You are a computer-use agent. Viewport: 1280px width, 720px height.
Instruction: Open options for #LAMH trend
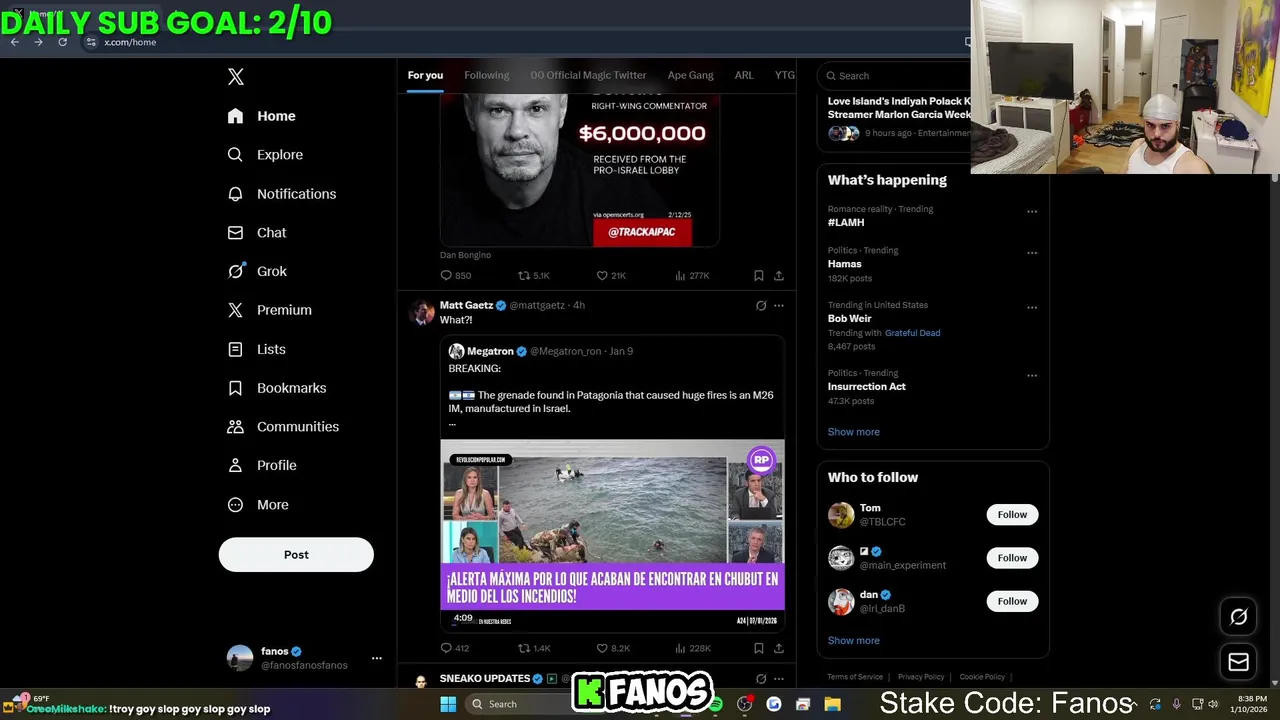(1032, 211)
